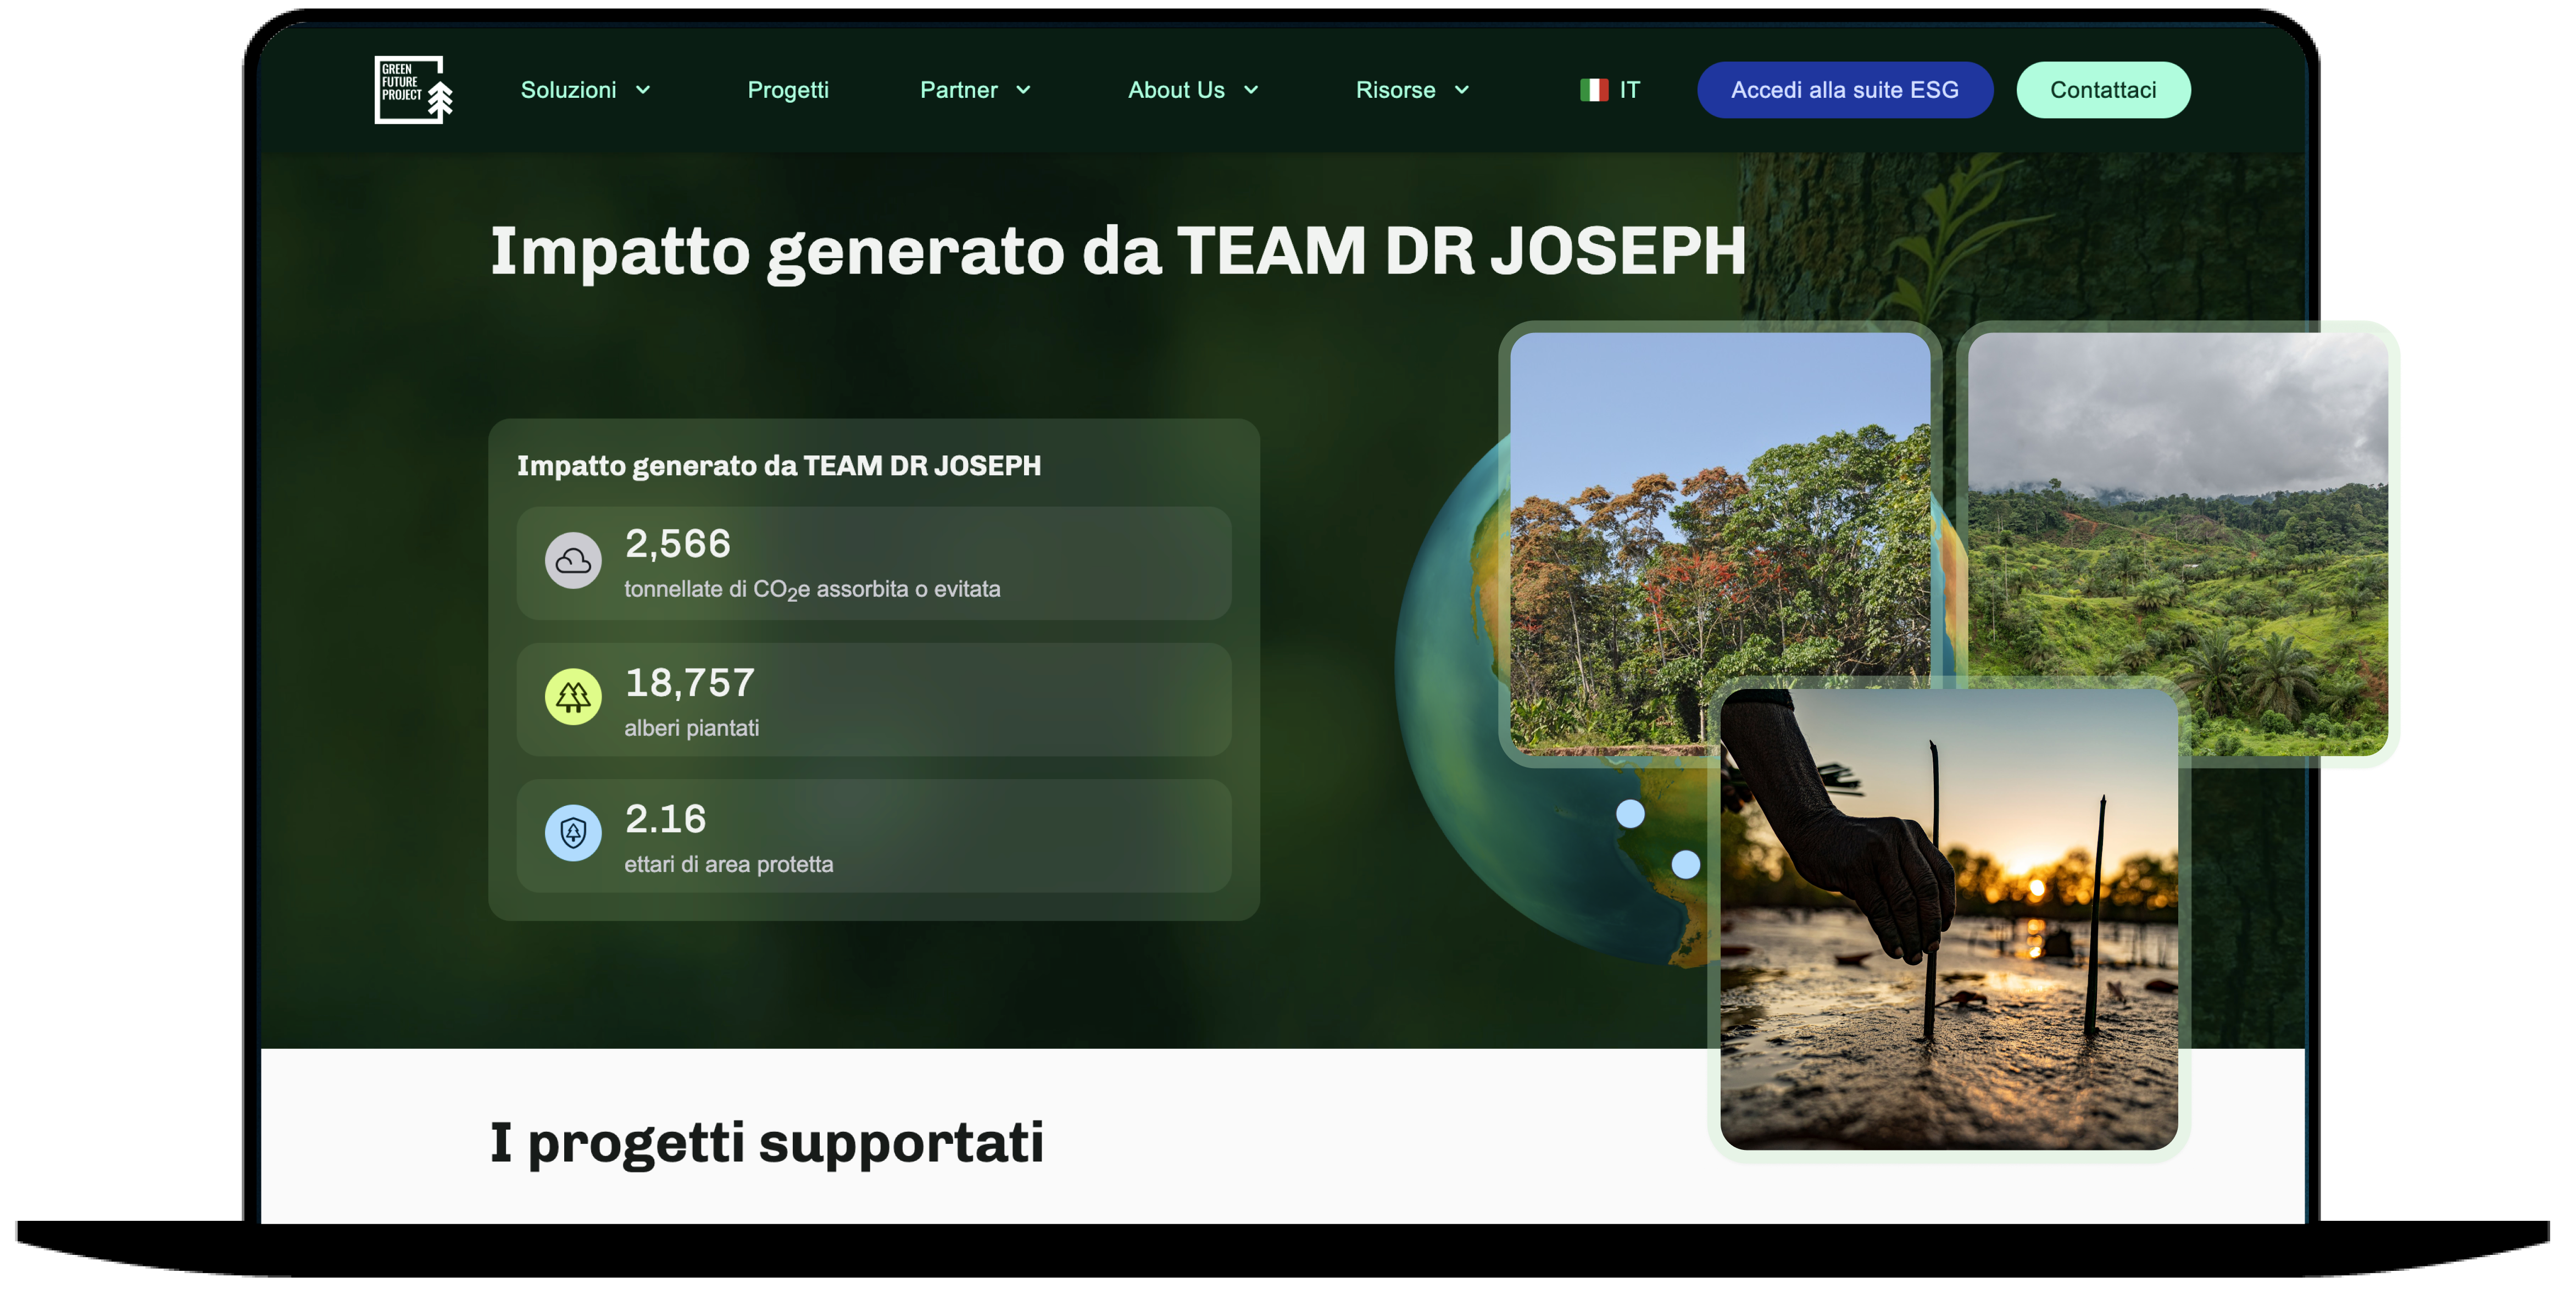
Task: Click the upper blue globe location marker
Action: [1630, 813]
